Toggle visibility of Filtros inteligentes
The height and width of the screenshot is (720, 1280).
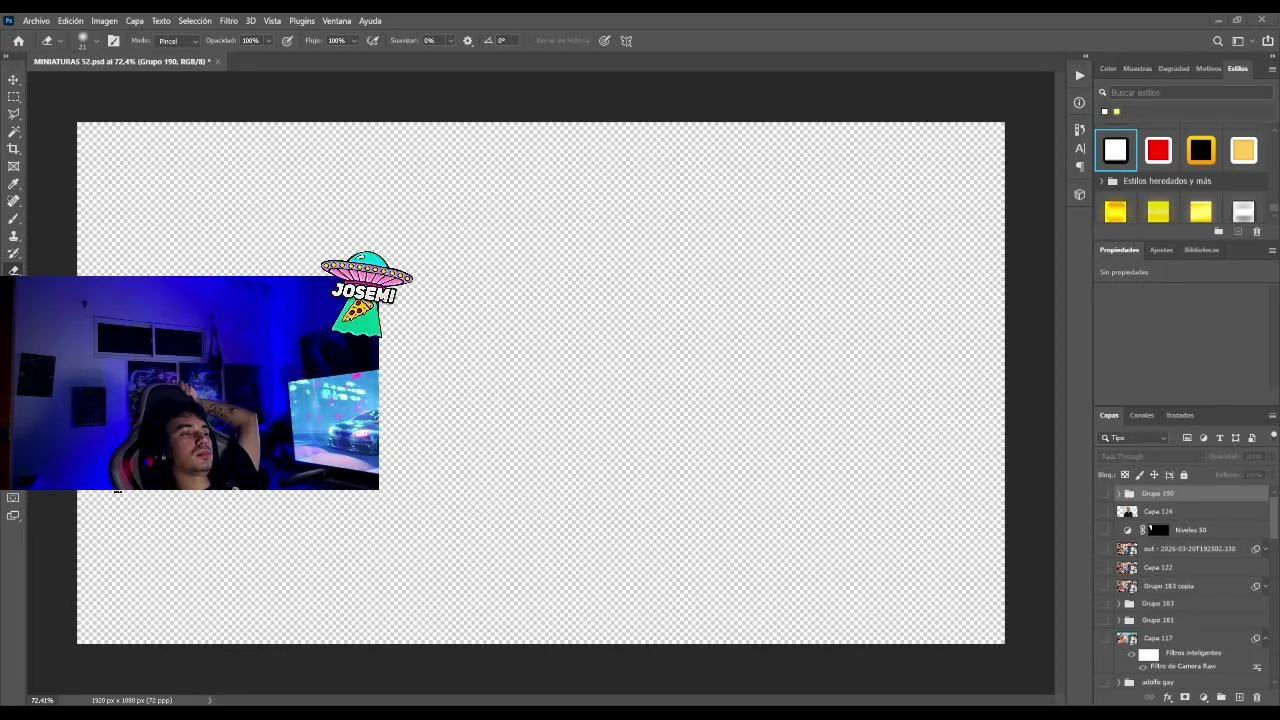point(1132,654)
